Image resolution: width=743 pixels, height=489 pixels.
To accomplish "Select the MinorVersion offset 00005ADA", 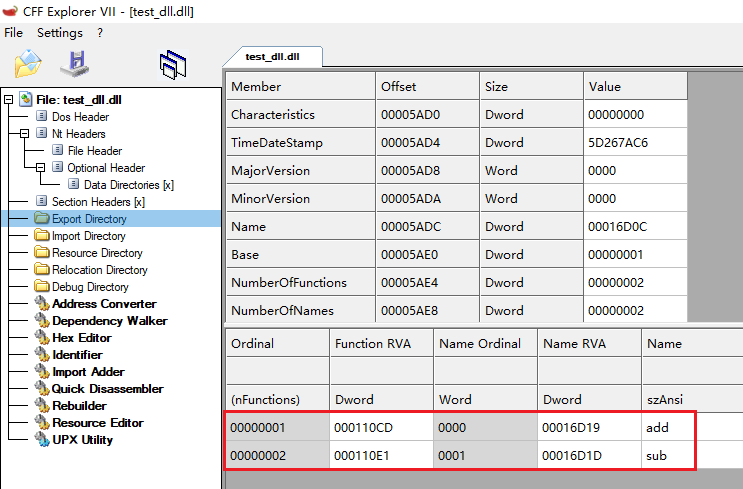I will (428, 199).
